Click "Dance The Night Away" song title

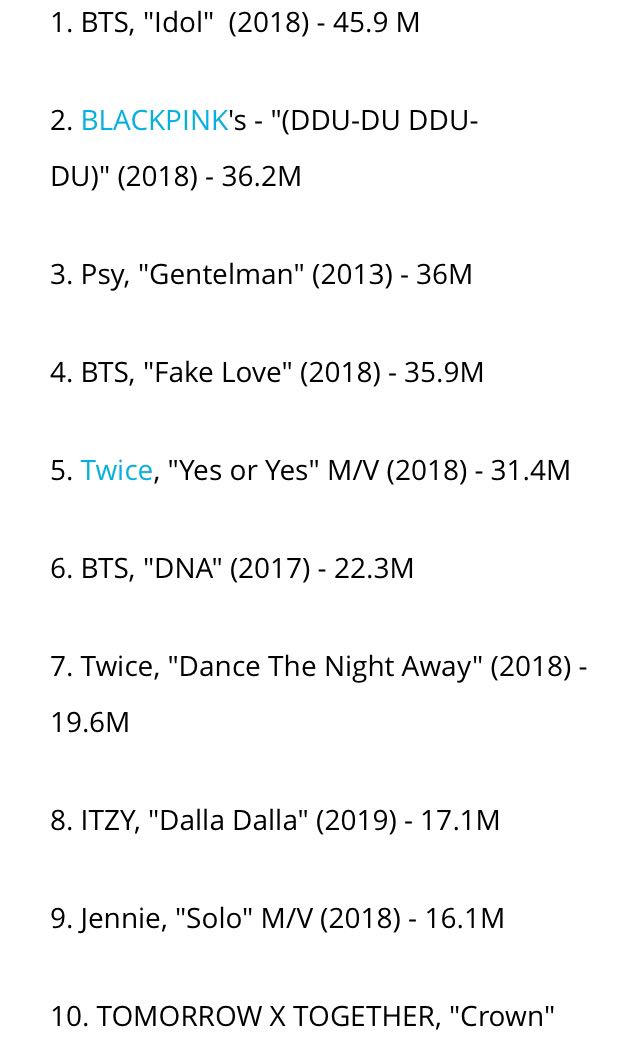pyautogui.click(x=324, y=666)
